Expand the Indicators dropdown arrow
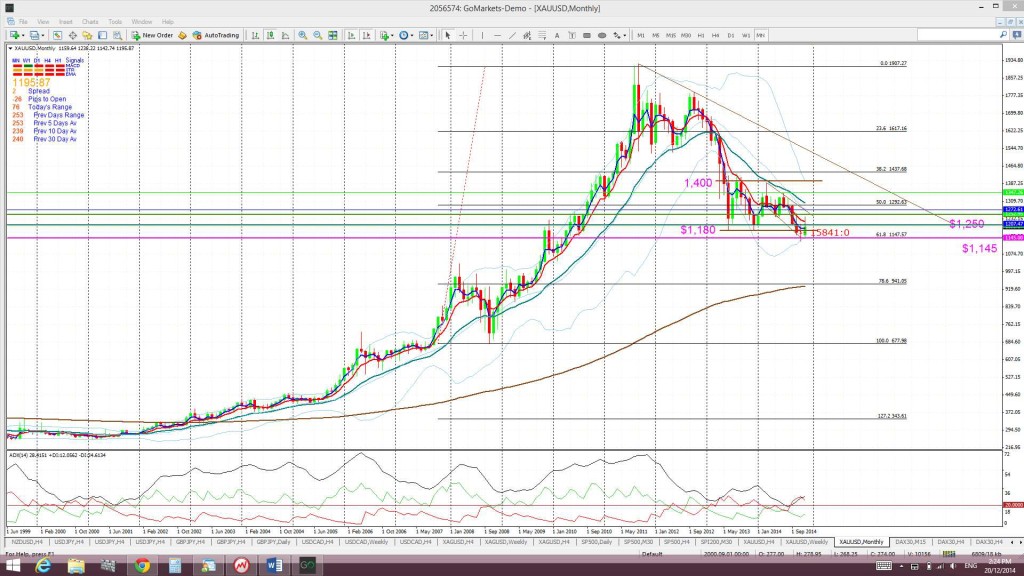Screen dimensions: 1024x576 point(392,35)
